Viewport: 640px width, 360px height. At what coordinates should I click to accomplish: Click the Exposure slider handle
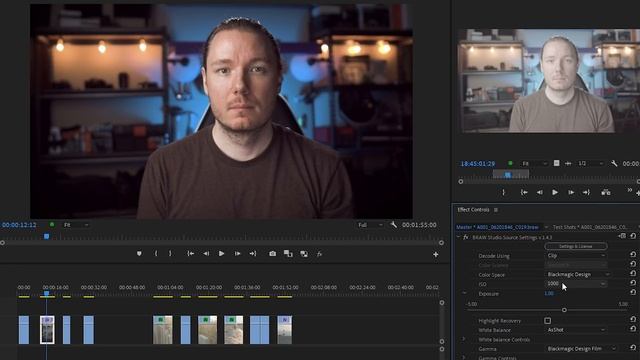[x=564, y=310]
